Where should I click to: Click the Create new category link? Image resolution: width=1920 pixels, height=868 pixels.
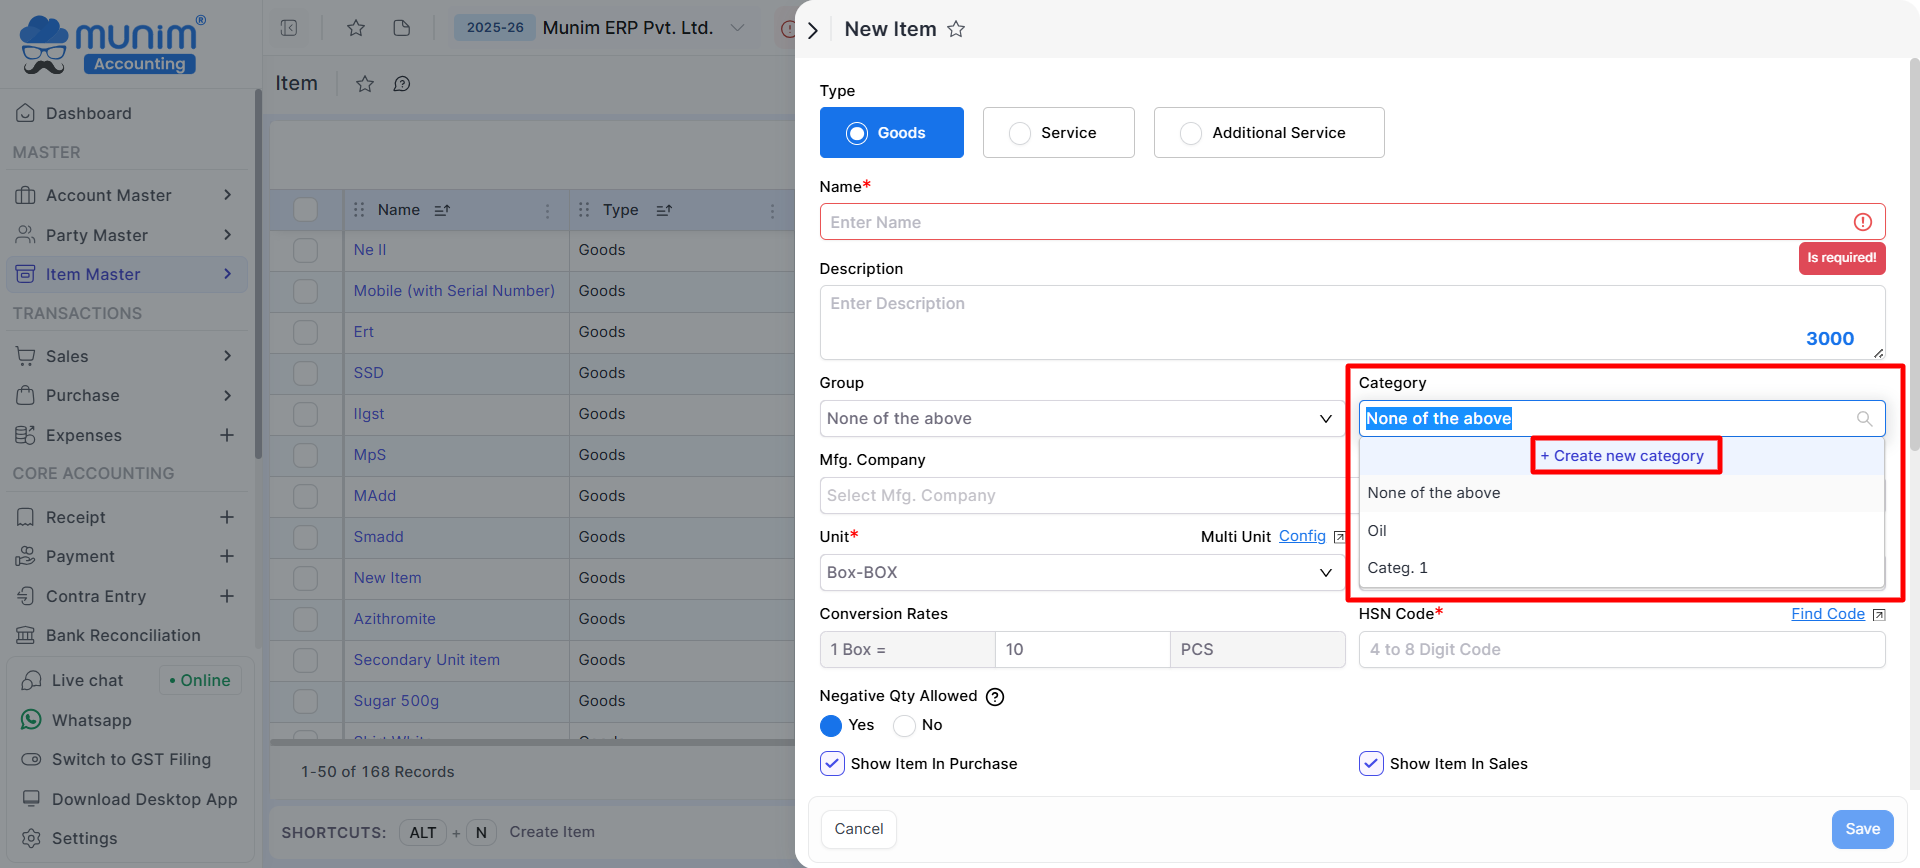click(1622, 456)
